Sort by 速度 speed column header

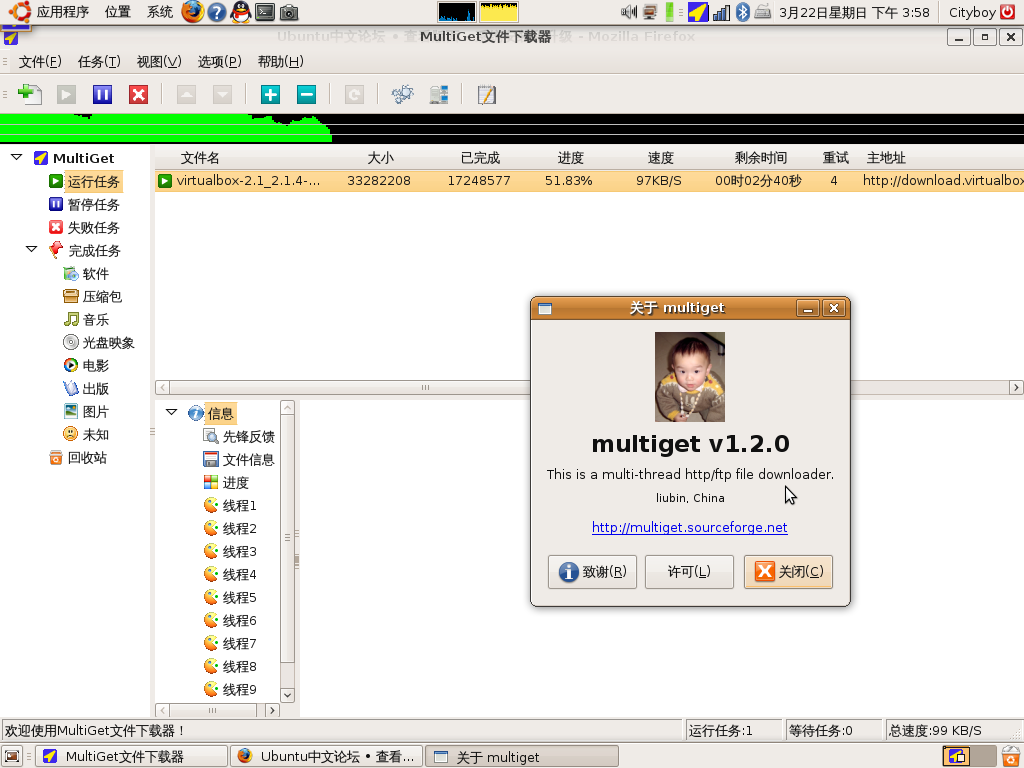pos(660,157)
